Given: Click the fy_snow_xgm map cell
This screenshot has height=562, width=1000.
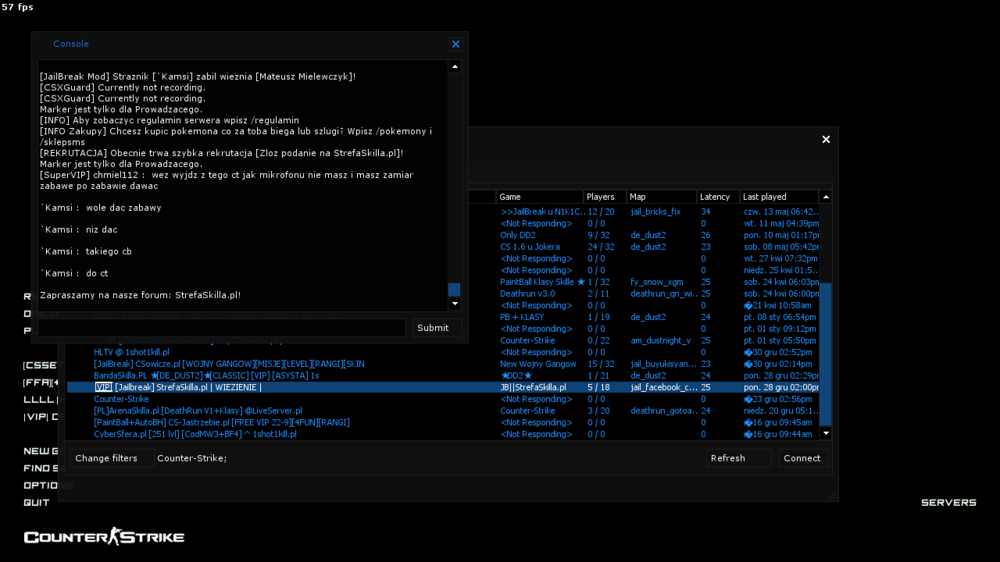Looking at the screenshot, I should click(x=657, y=282).
